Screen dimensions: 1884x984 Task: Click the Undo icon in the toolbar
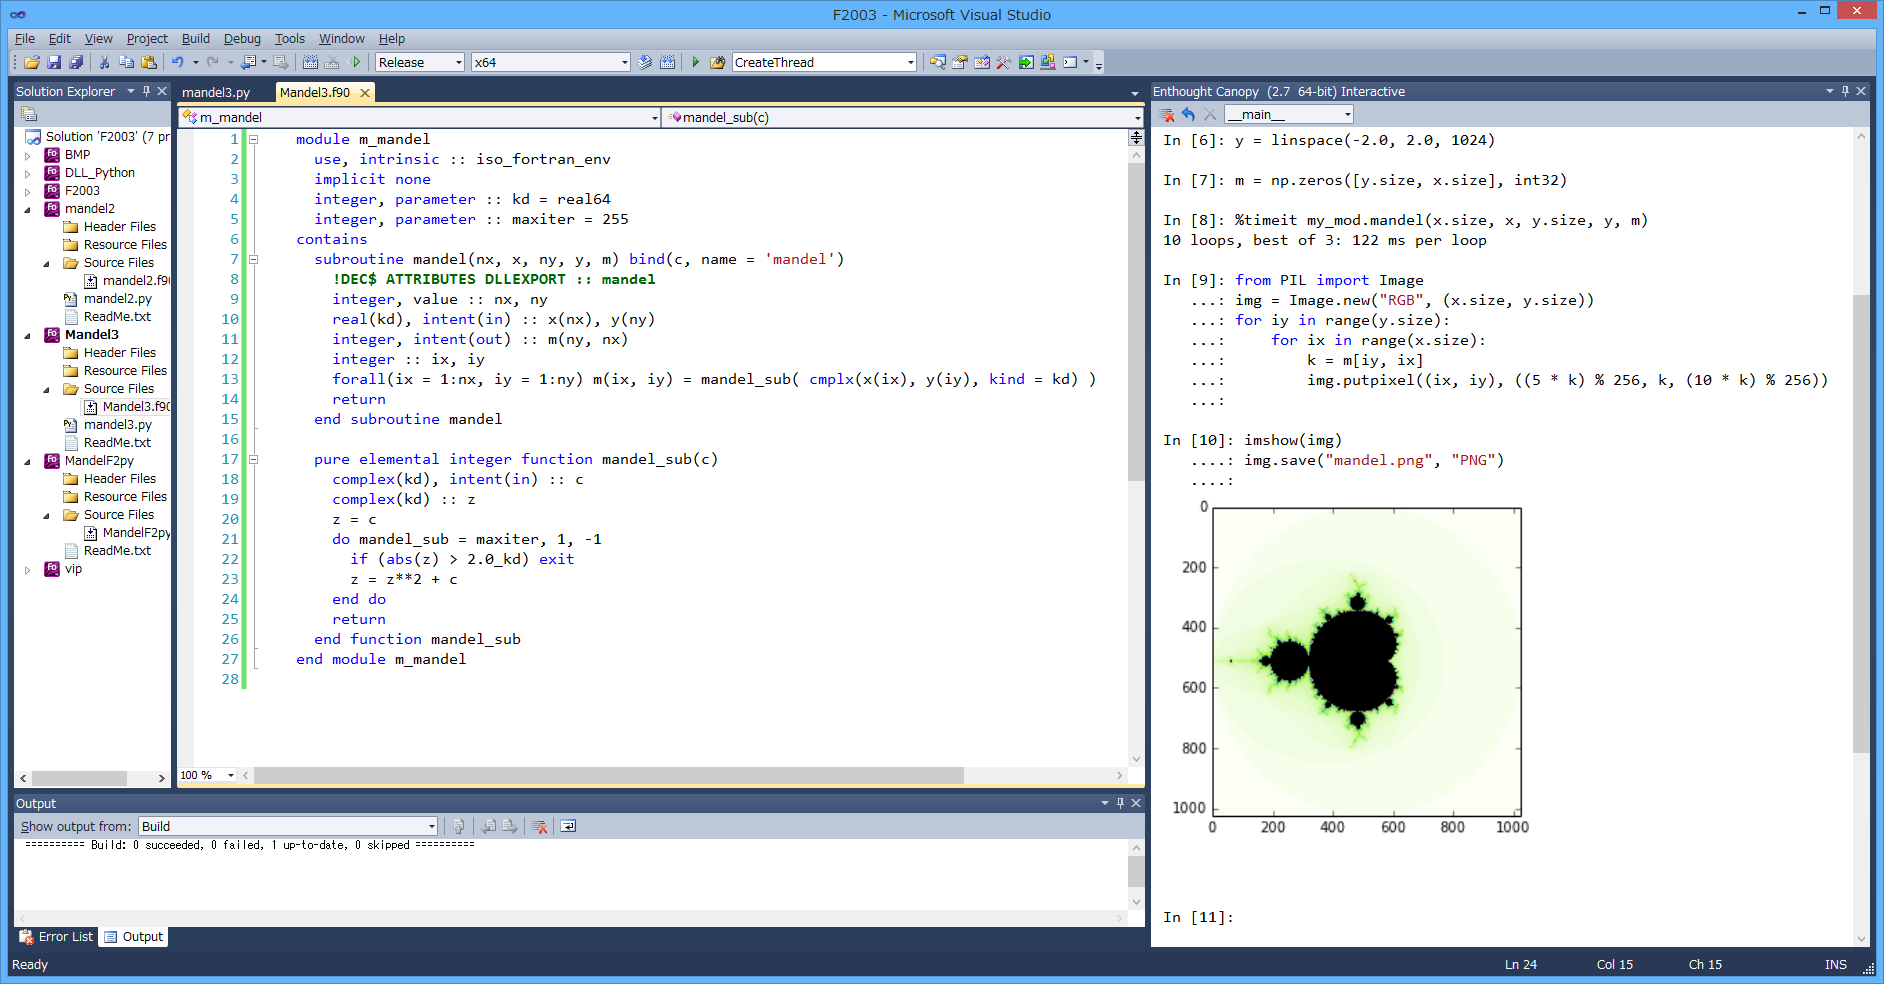point(177,62)
